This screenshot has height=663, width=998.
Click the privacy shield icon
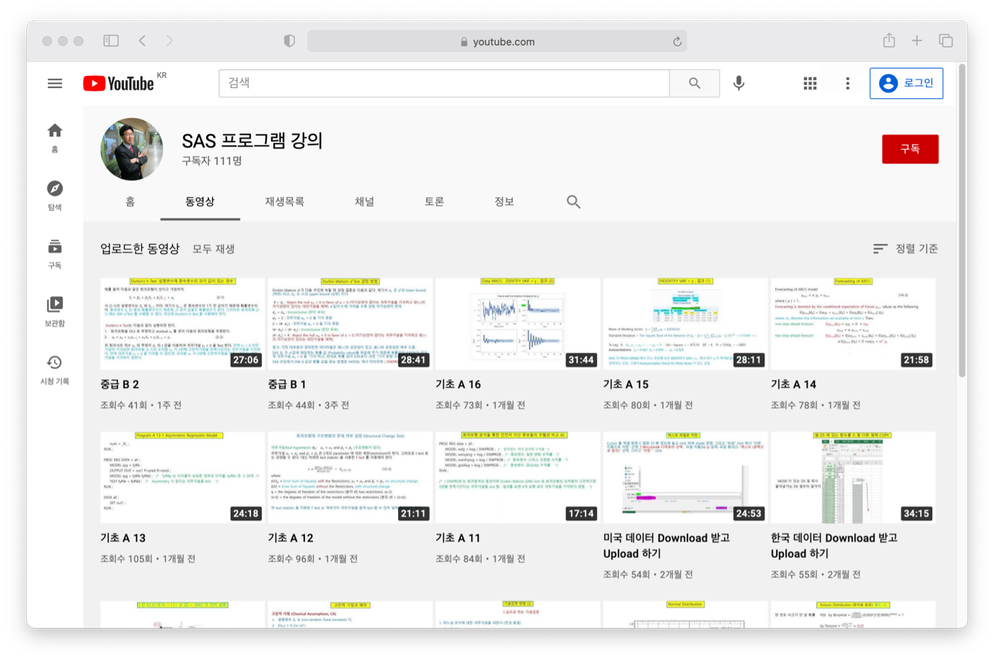tap(289, 41)
